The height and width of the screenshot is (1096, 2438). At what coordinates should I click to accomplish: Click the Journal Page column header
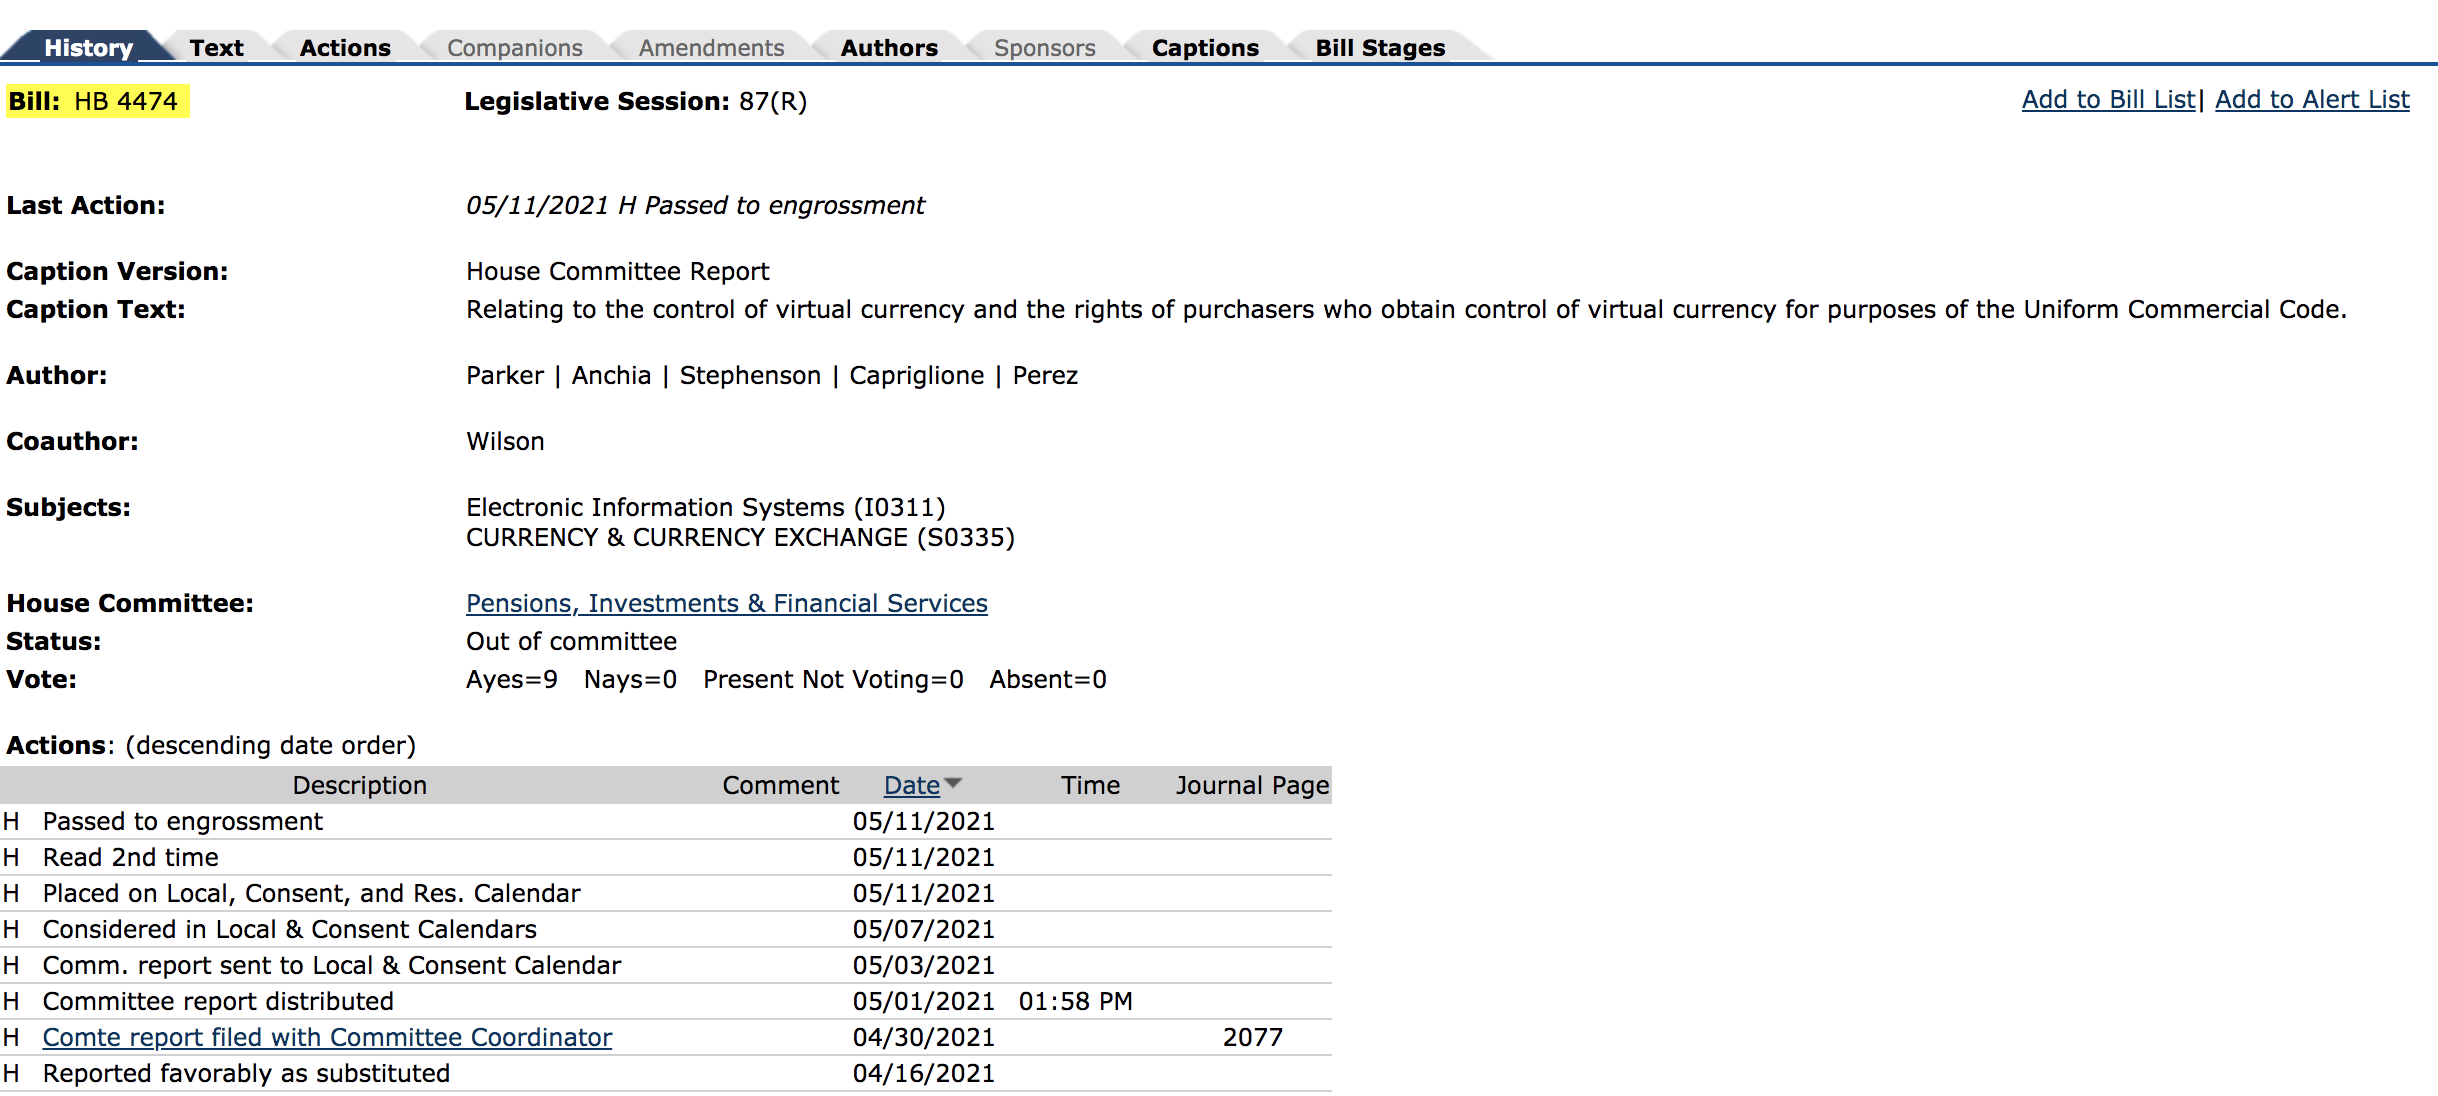coord(1252,786)
